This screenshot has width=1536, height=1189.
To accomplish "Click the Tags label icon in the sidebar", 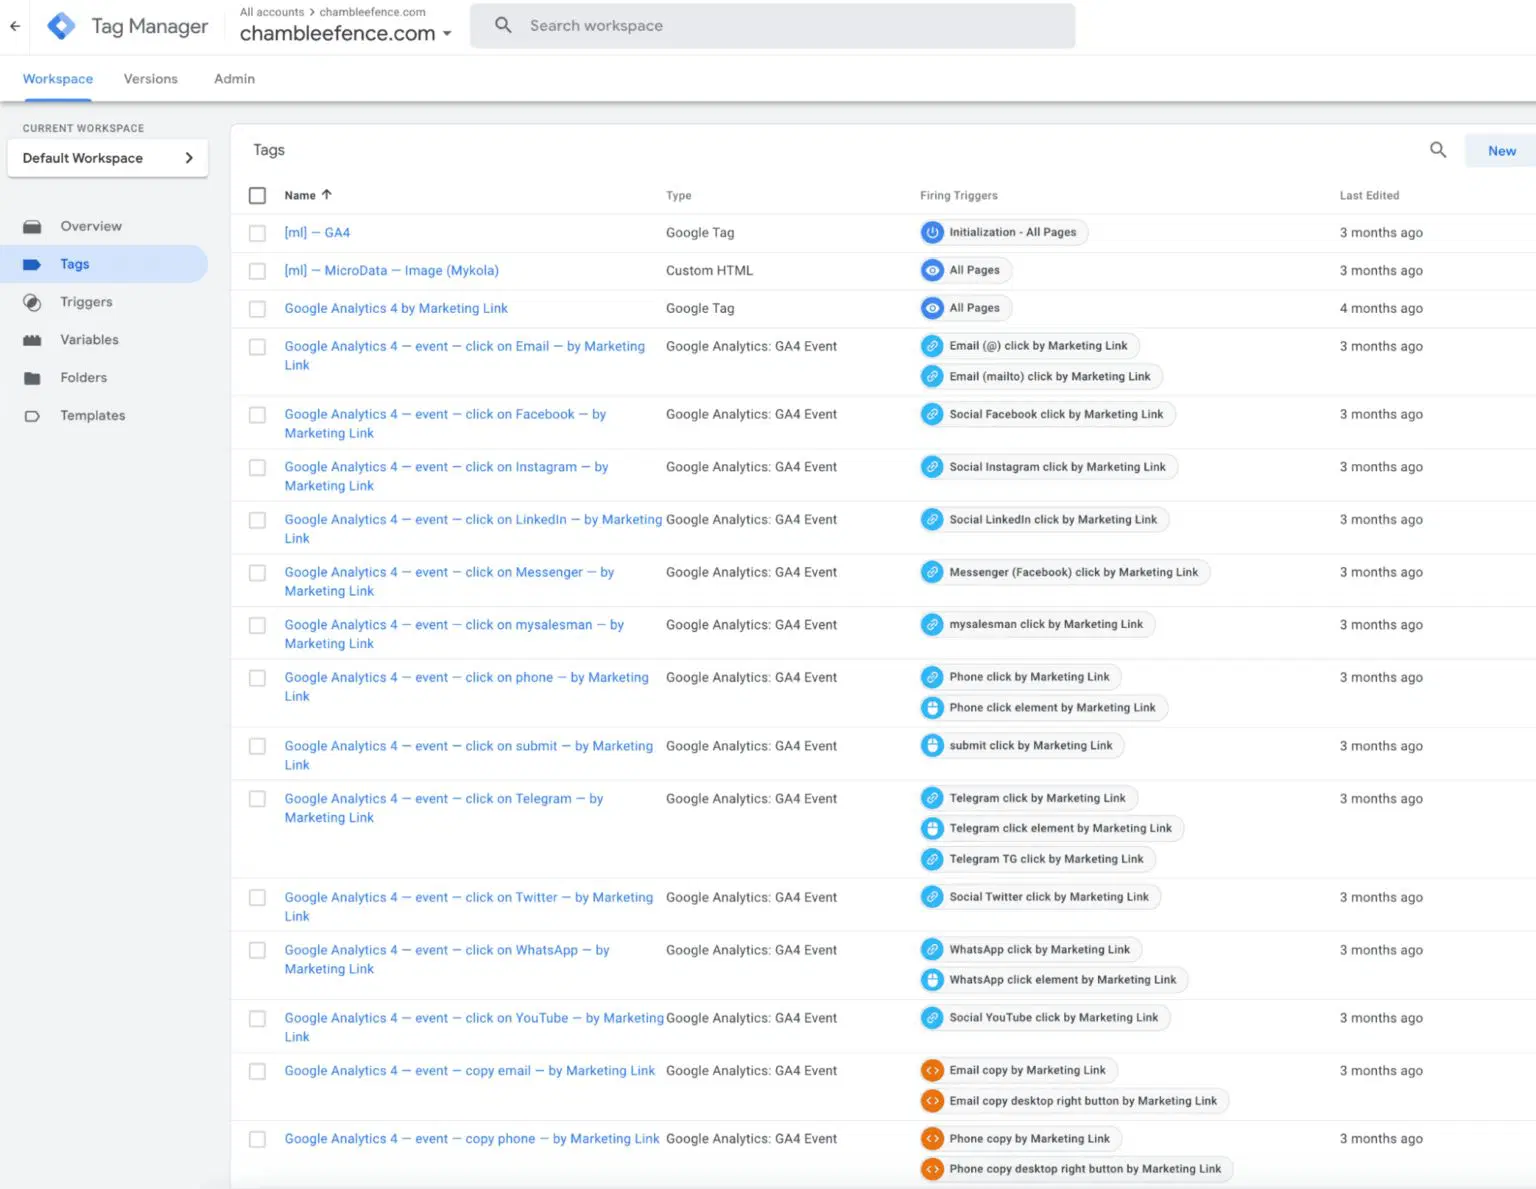I will coord(32,265).
